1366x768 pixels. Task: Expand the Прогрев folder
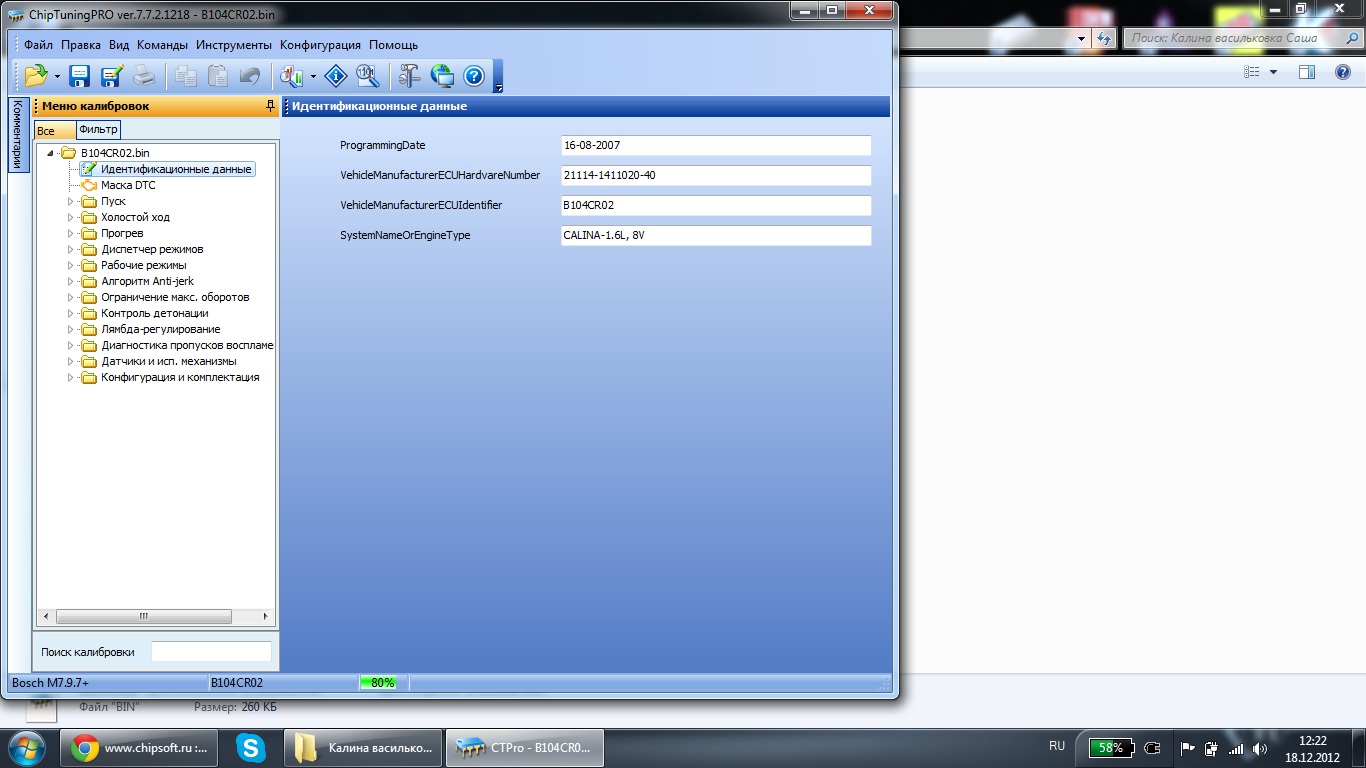tap(71, 233)
